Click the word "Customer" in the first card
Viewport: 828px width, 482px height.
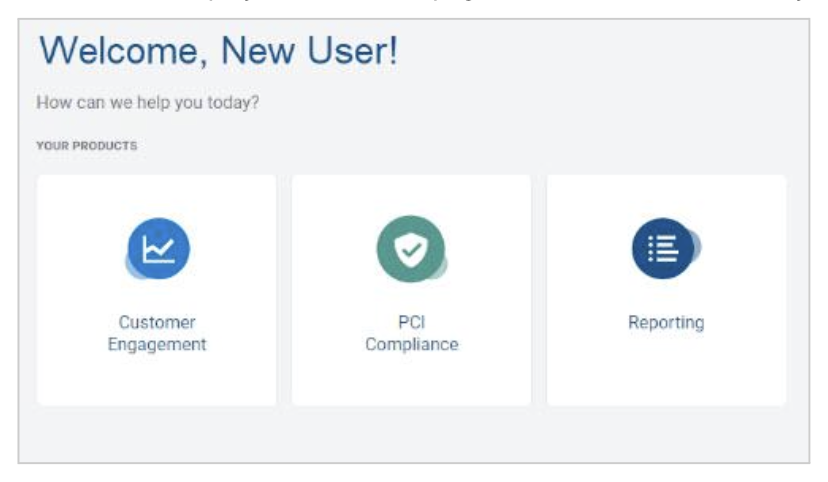point(157,323)
